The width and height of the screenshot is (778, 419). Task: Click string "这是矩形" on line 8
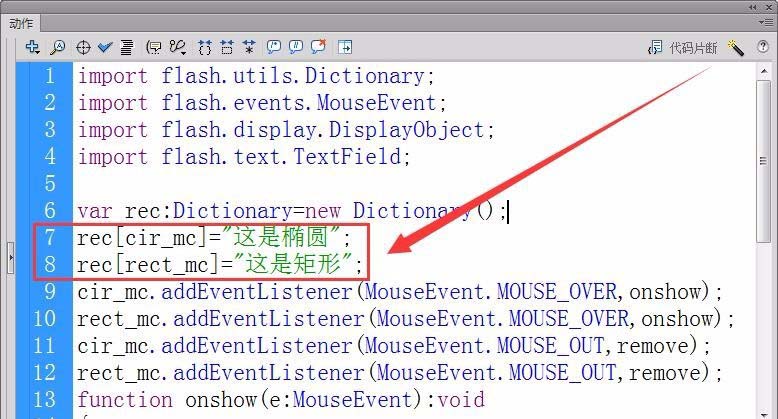[x=293, y=264]
